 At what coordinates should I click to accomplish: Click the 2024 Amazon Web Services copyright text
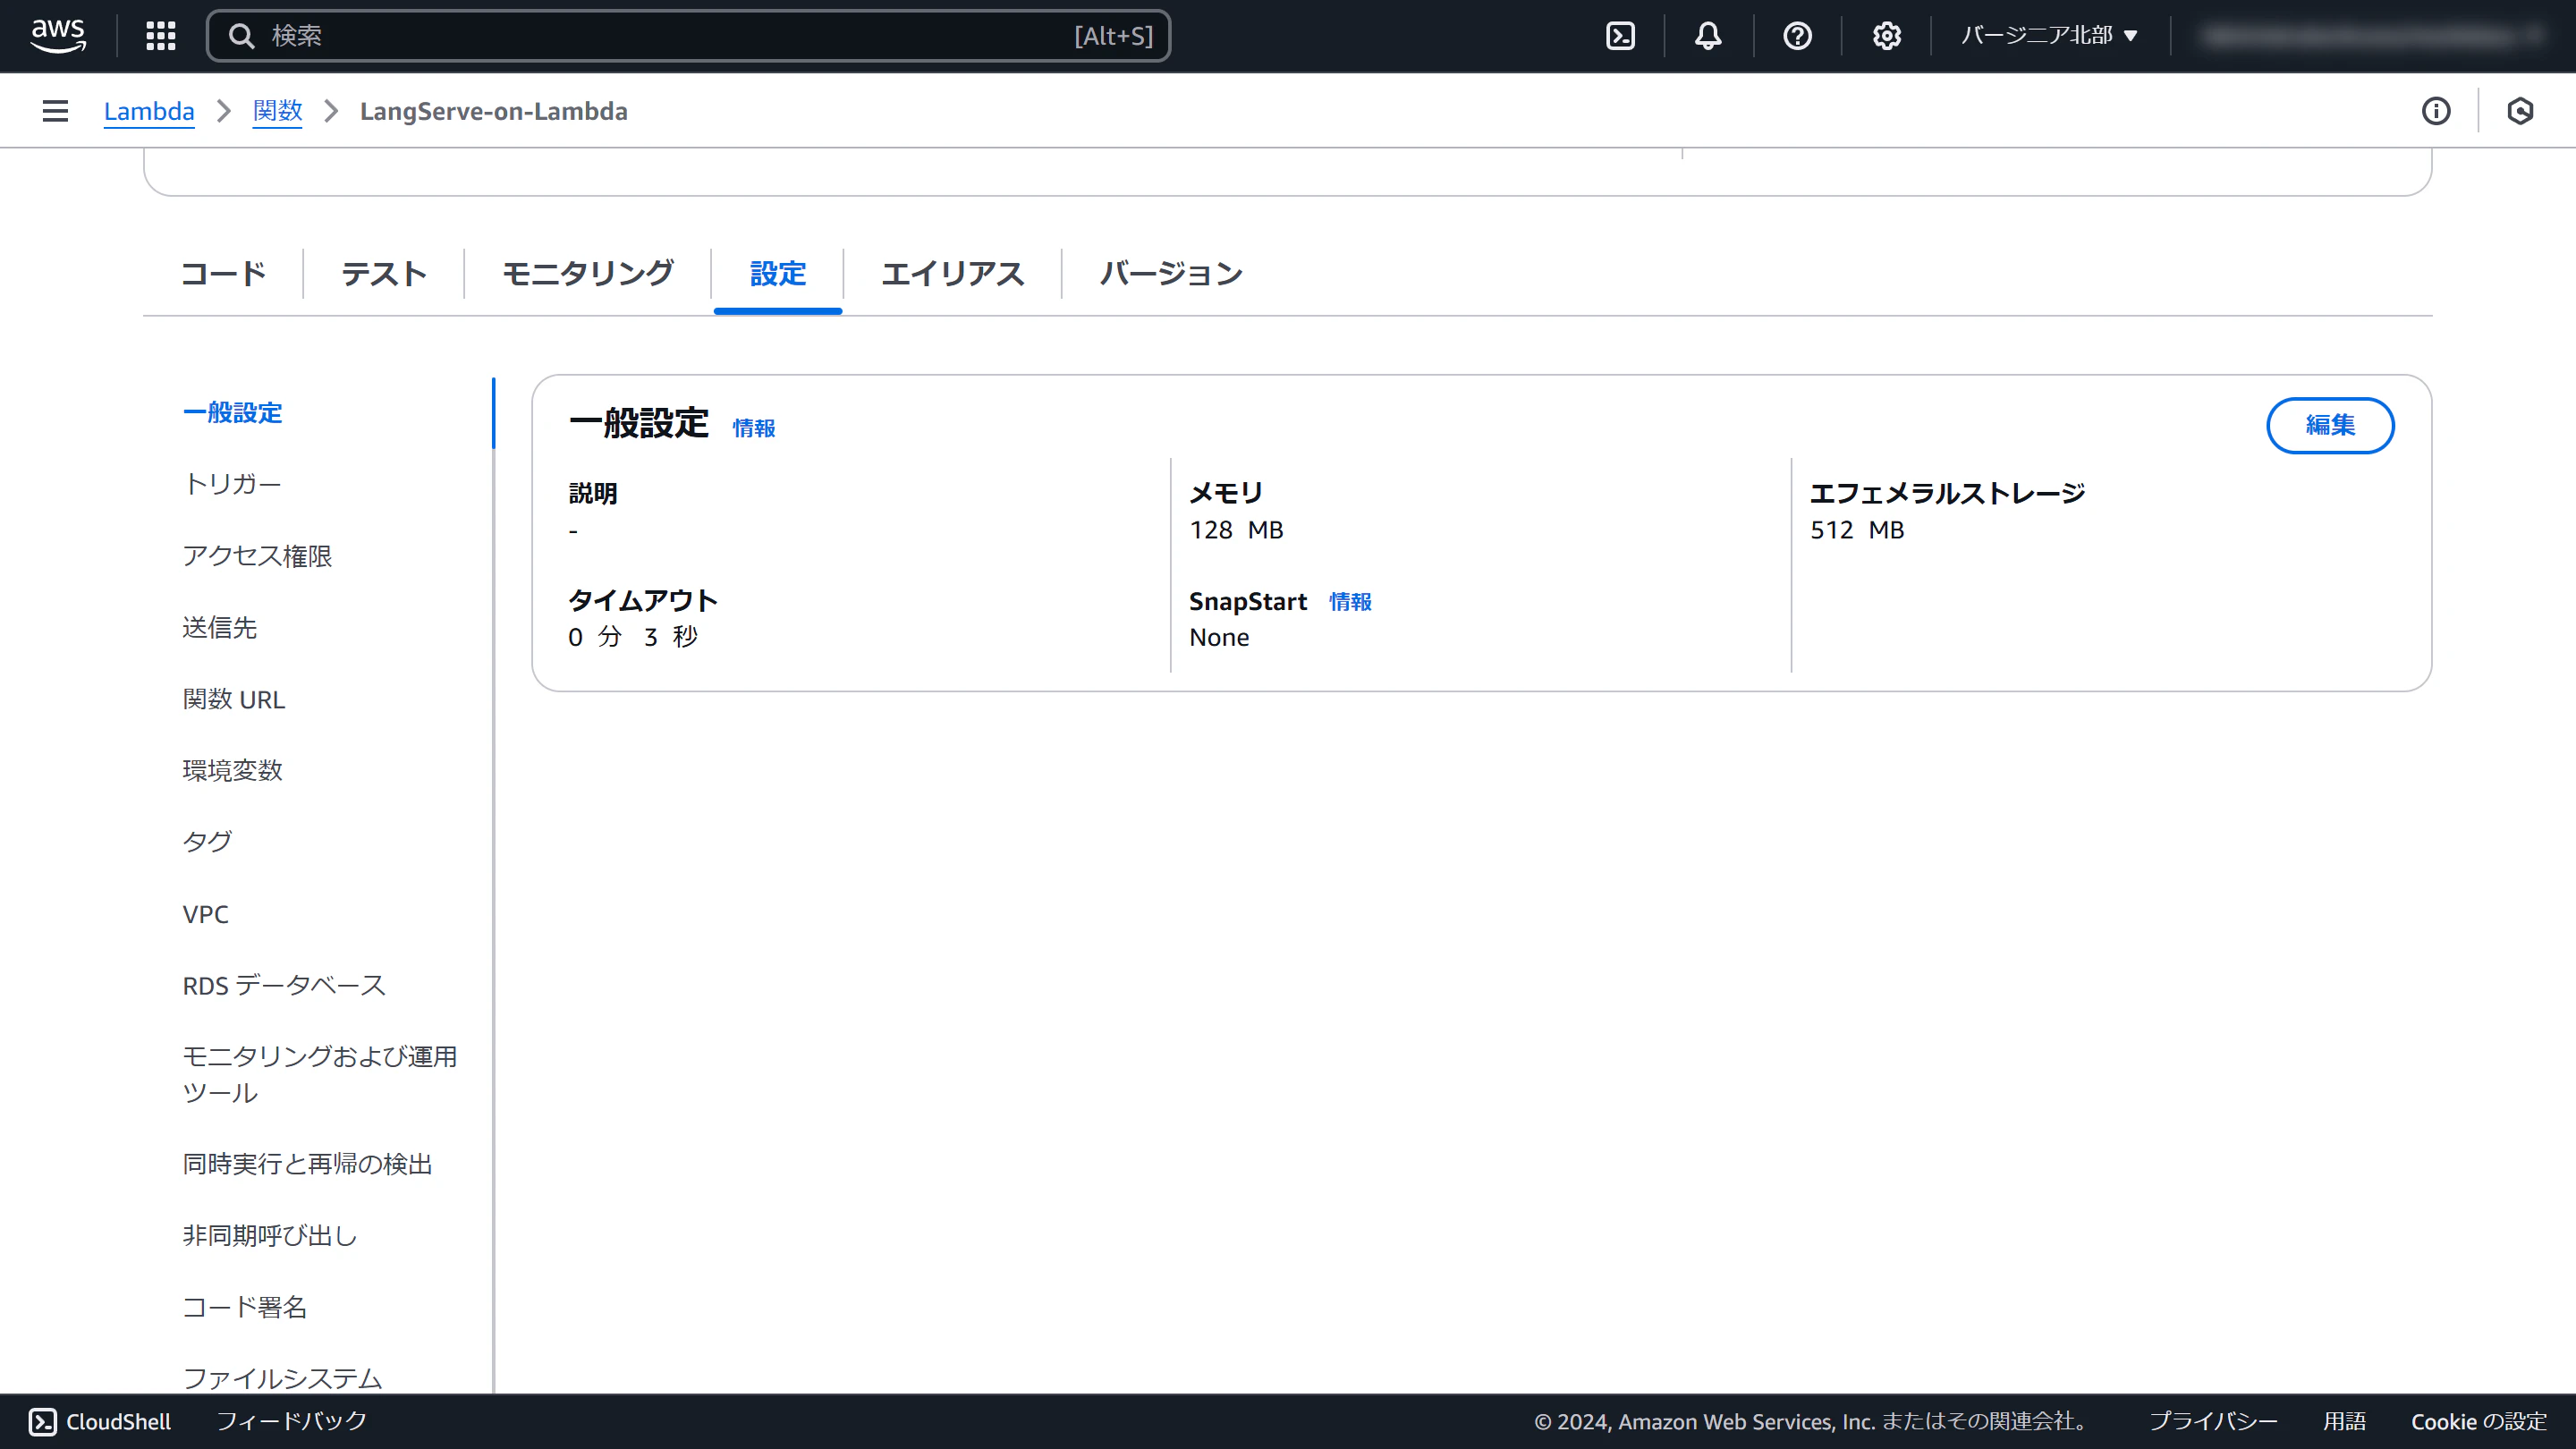1811,1421
